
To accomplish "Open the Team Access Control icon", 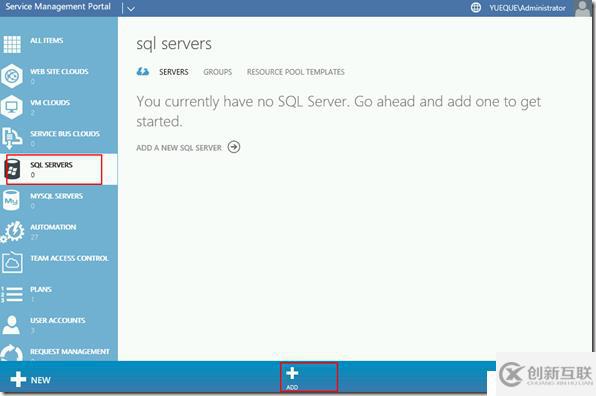I will tap(12, 262).
